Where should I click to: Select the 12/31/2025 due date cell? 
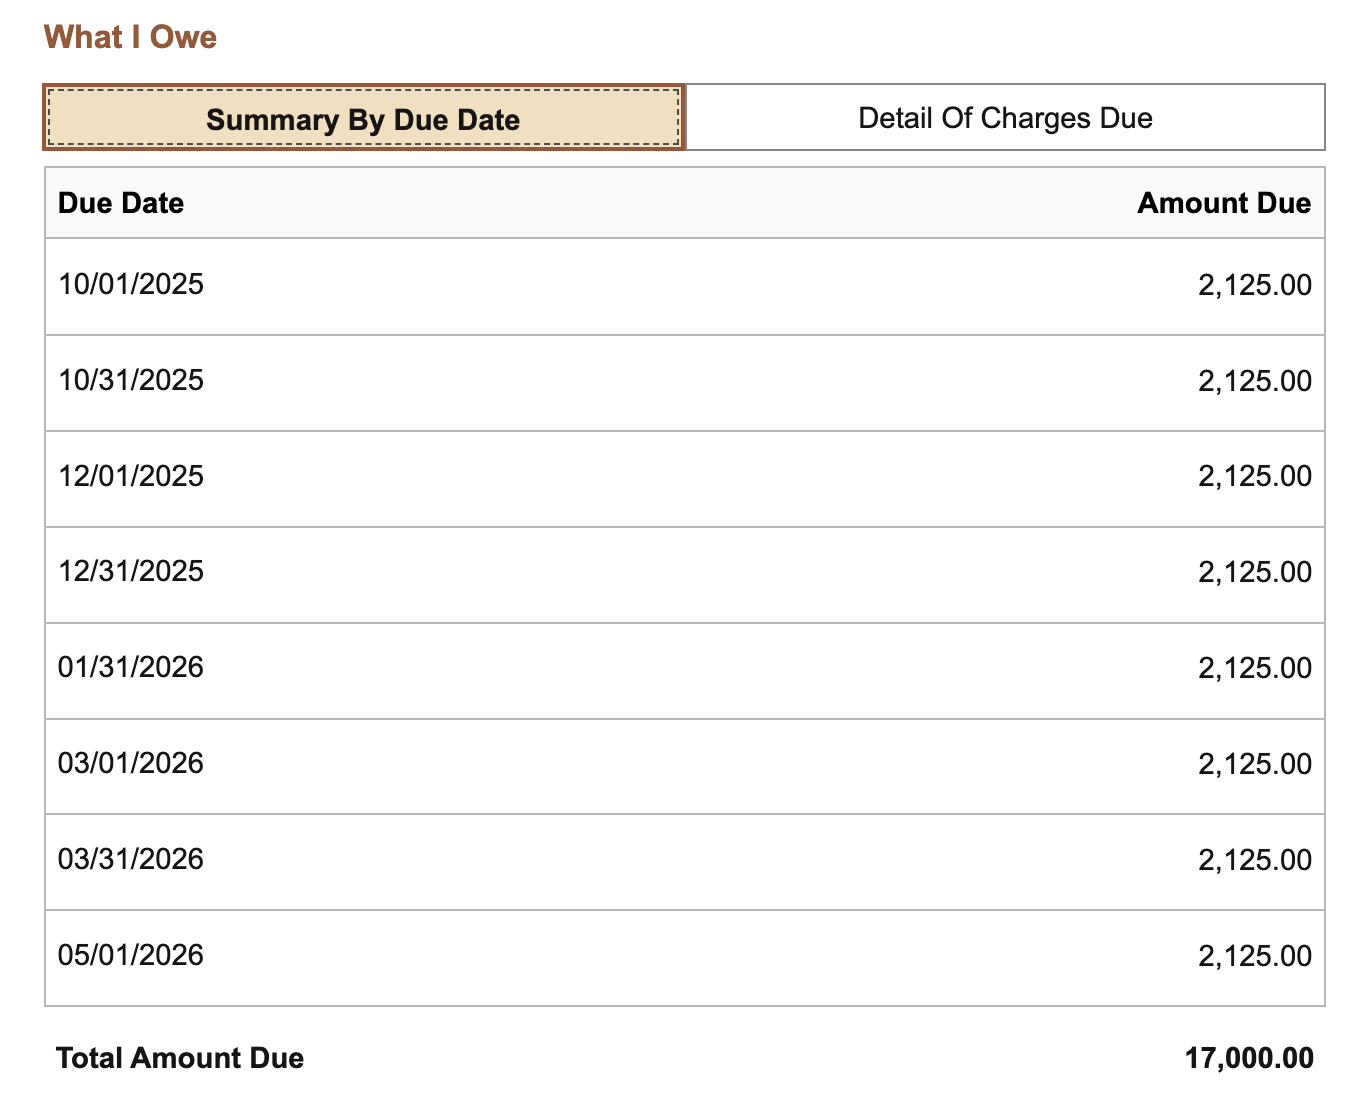131,571
